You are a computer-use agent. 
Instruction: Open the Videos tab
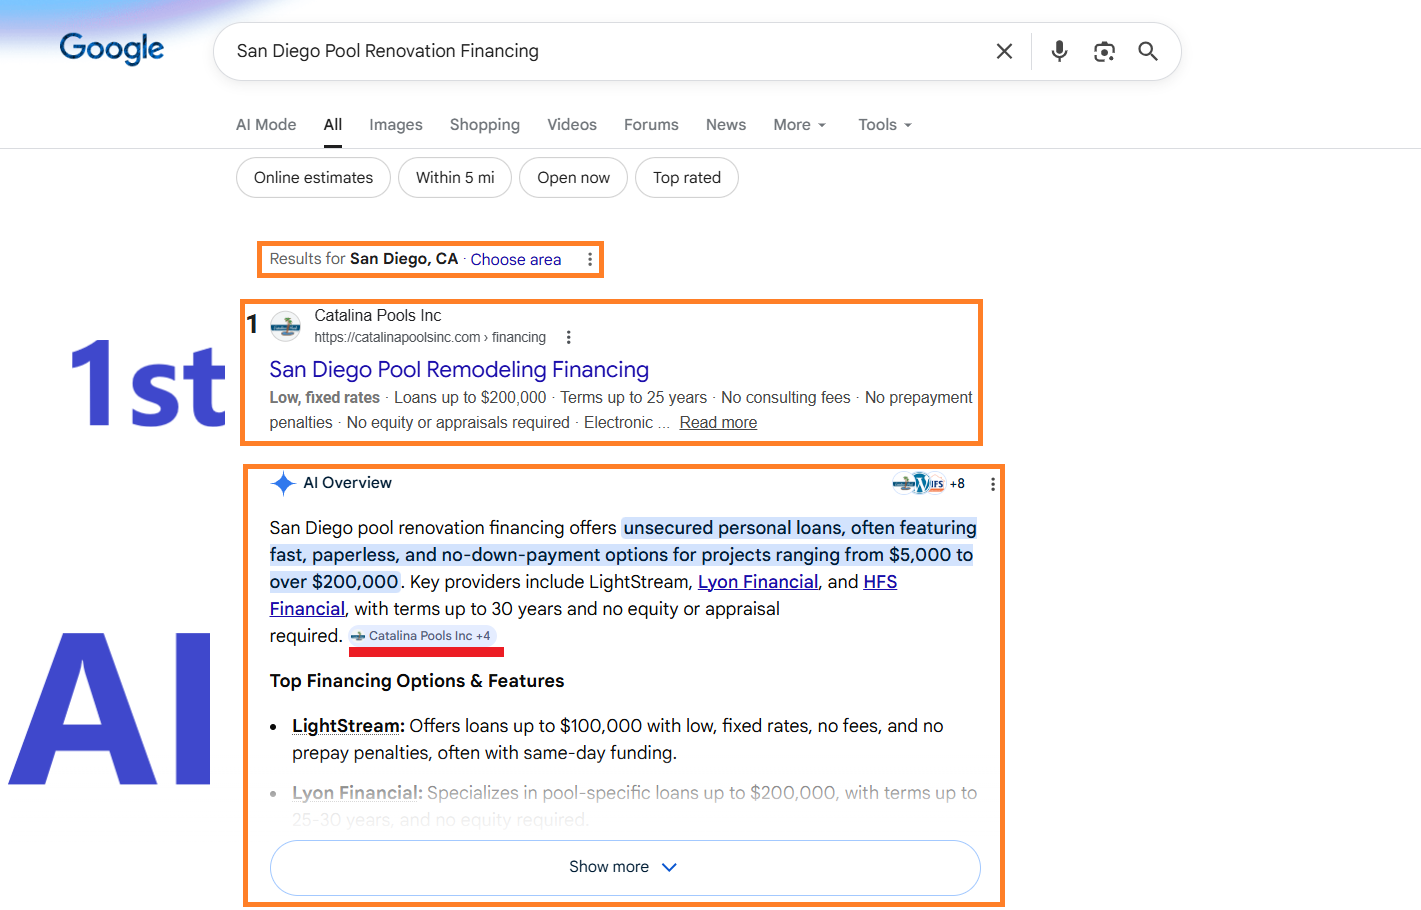click(x=572, y=125)
